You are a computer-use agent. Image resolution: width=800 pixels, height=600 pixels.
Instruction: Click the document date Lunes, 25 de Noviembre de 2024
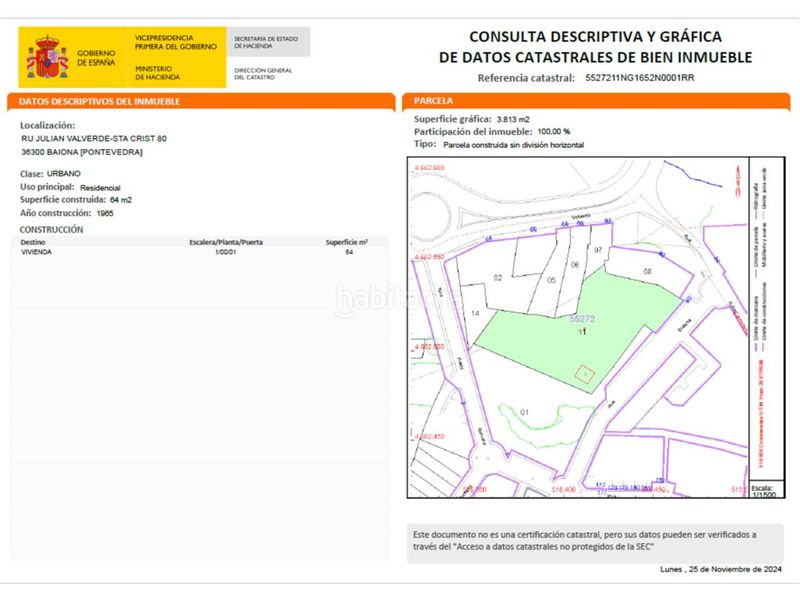(720, 569)
